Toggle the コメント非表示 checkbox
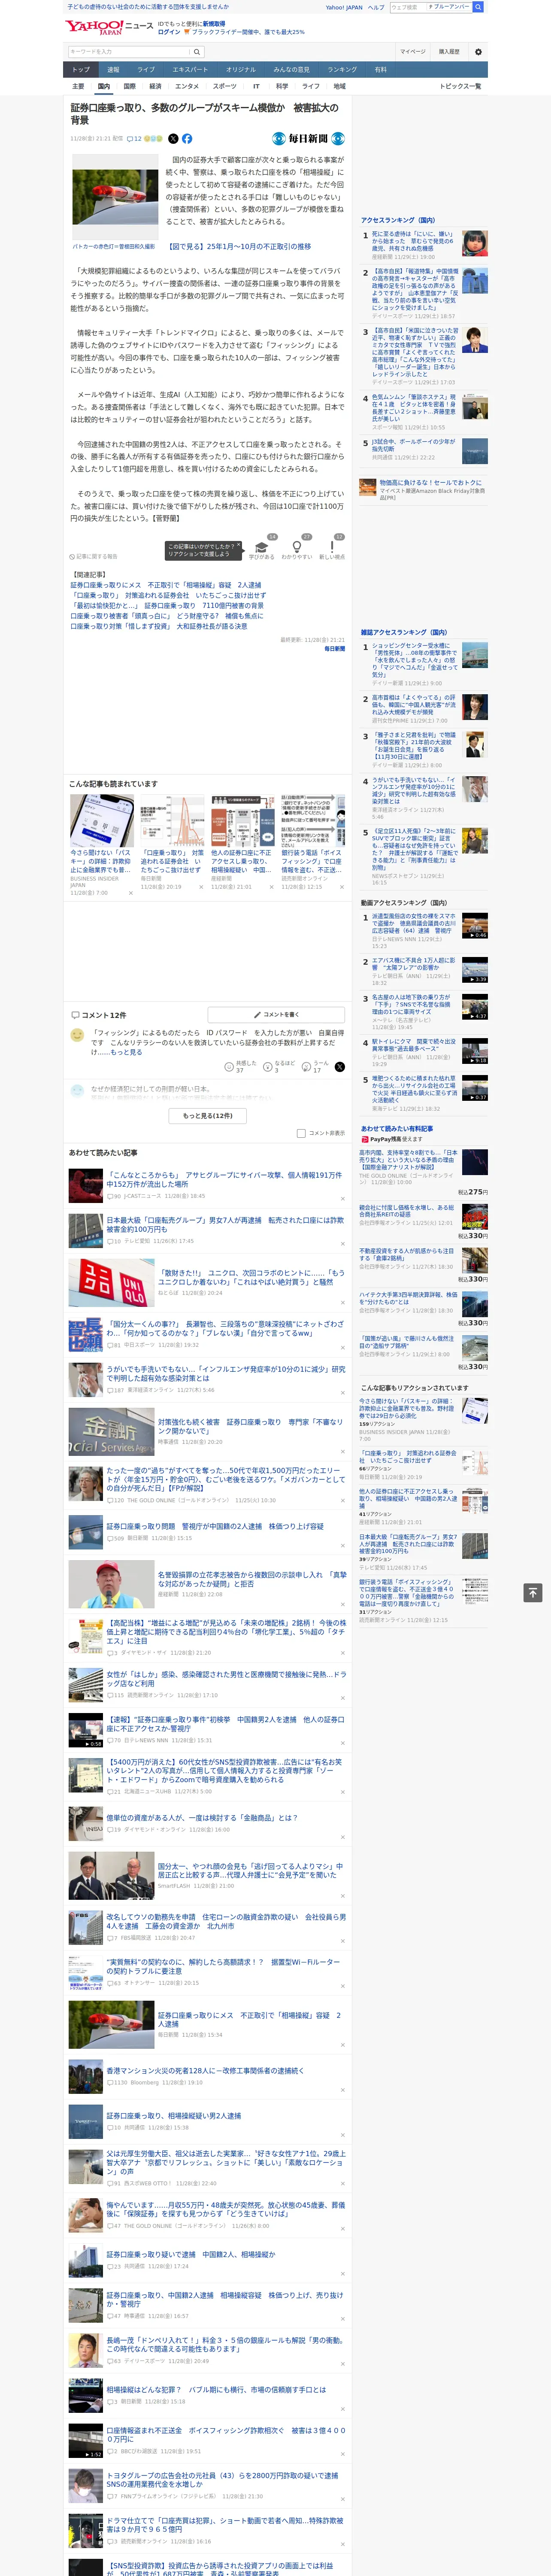The height and width of the screenshot is (2576, 551). pyautogui.click(x=301, y=1133)
